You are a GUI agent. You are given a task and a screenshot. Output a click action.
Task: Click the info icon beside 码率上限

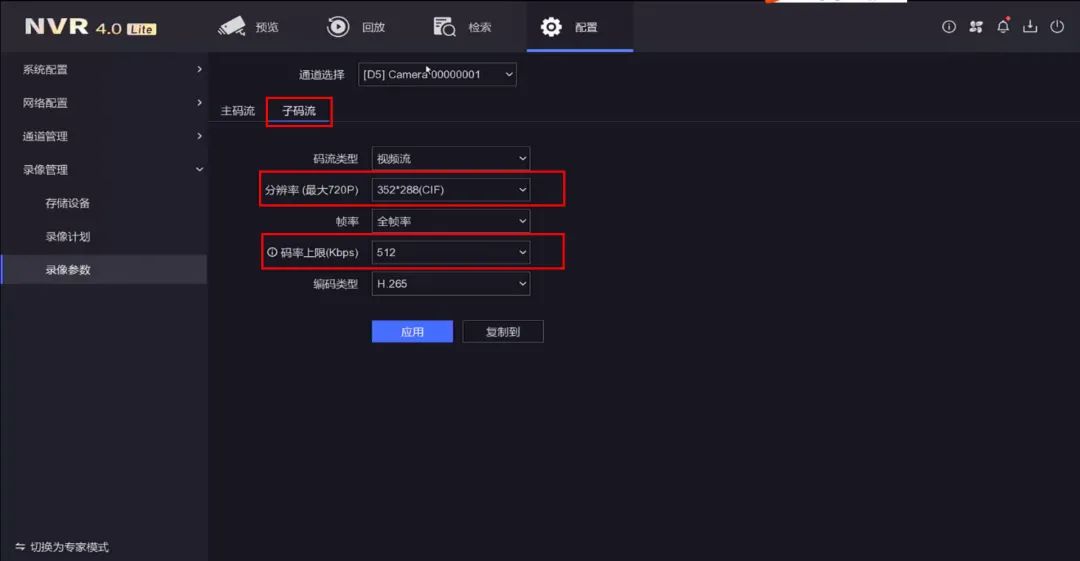[x=272, y=253]
